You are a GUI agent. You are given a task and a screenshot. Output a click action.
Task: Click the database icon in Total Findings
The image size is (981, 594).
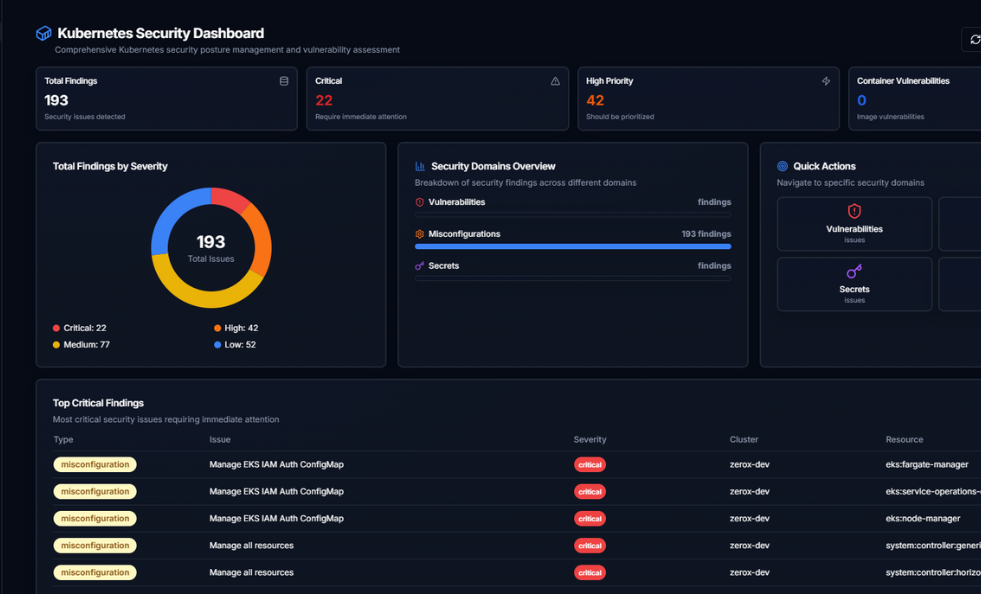(x=284, y=81)
